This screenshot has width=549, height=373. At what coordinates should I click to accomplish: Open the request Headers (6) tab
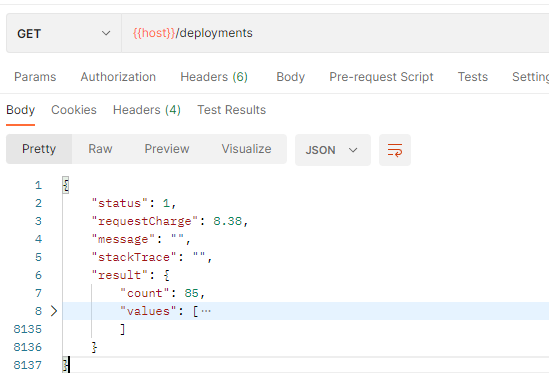[214, 77]
